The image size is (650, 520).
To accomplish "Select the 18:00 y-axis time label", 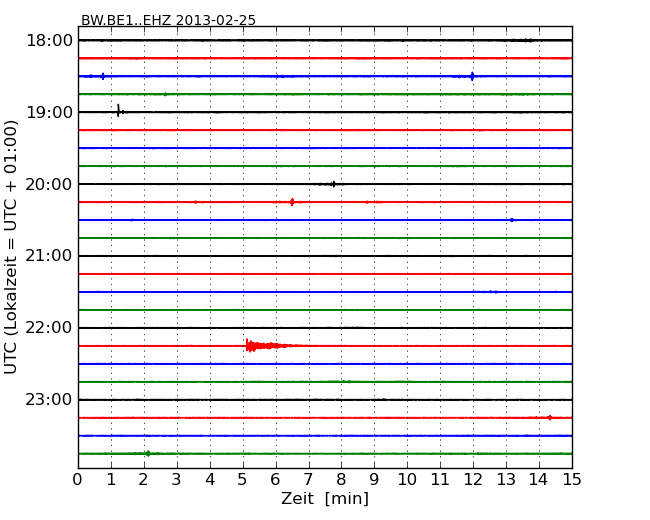I will 49,41.
